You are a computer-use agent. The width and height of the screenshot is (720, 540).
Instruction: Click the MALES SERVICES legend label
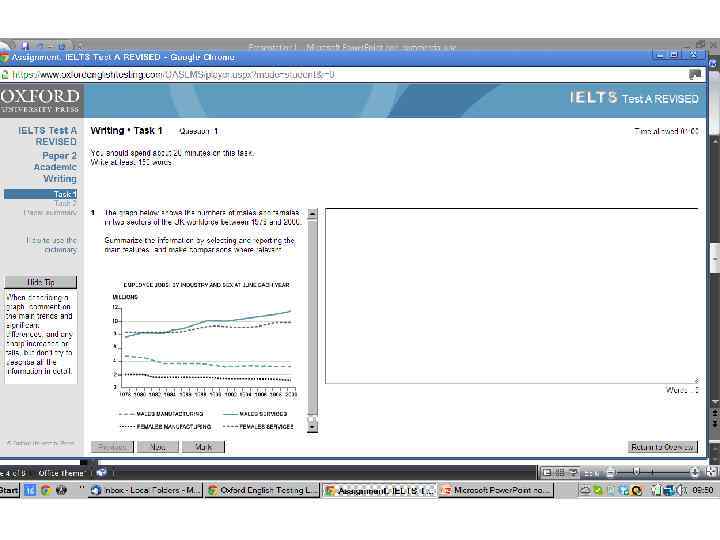click(263, 414)
